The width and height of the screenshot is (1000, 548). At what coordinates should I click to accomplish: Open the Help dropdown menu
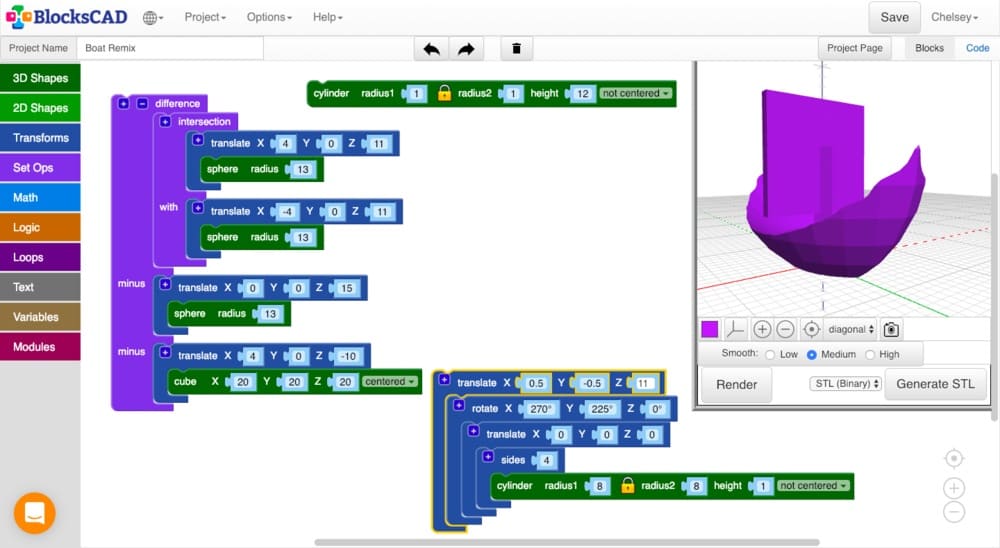328,17
